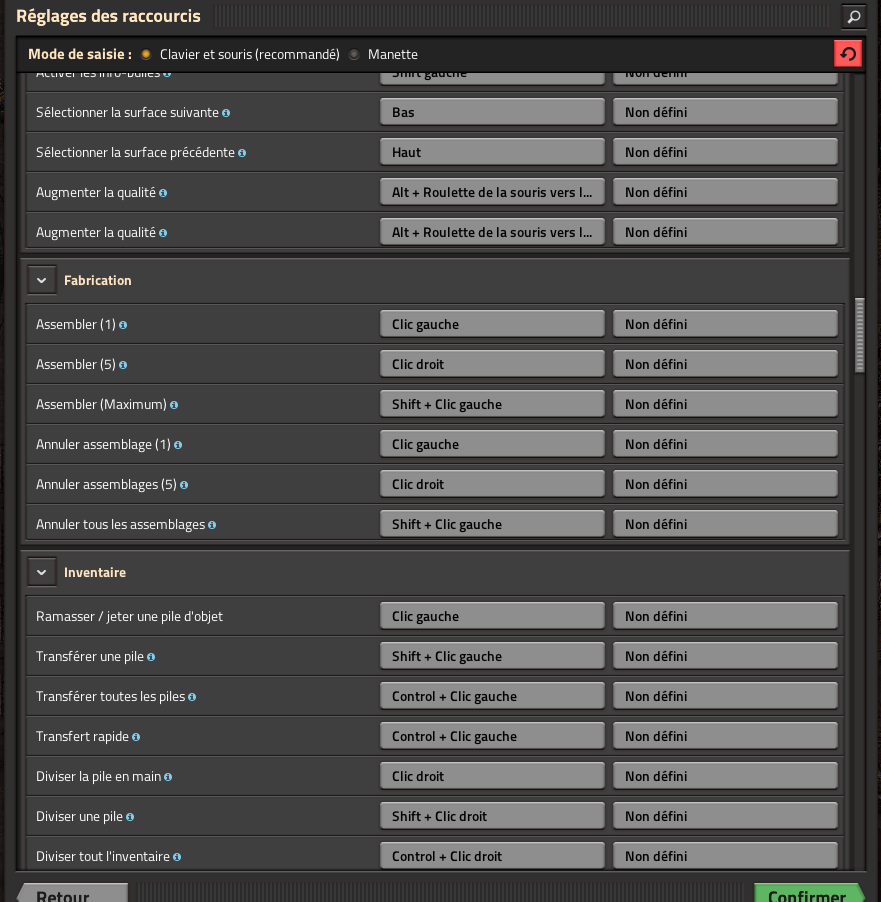Collapse the Fabrication section
This screenshot has width=881, height=902.
coord(41,281)
